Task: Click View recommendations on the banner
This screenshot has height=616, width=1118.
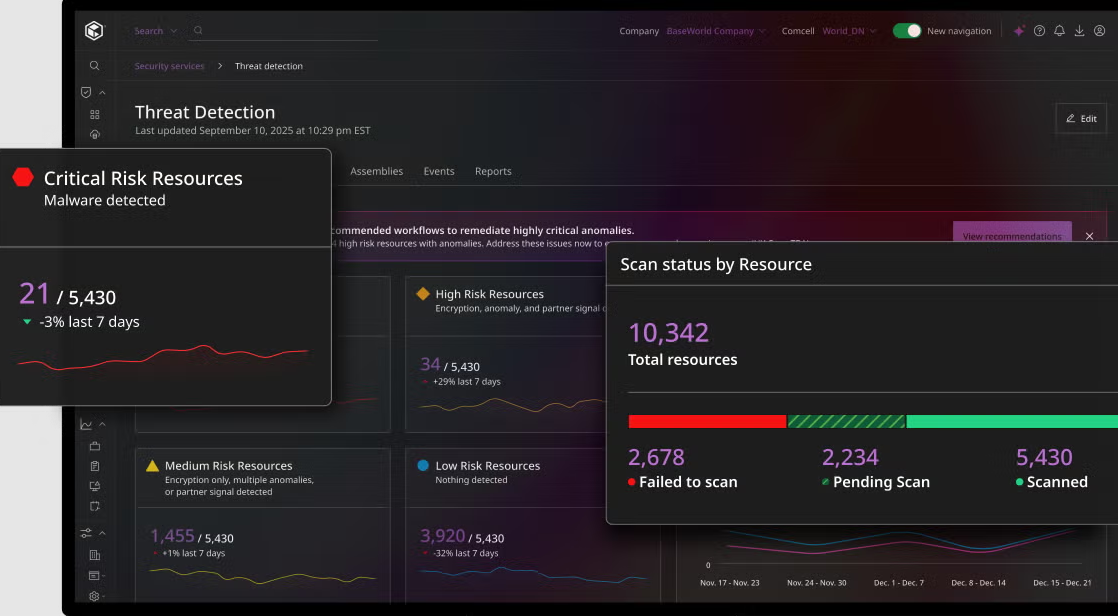Action: pyautogui.click(x=1012, y=235)
